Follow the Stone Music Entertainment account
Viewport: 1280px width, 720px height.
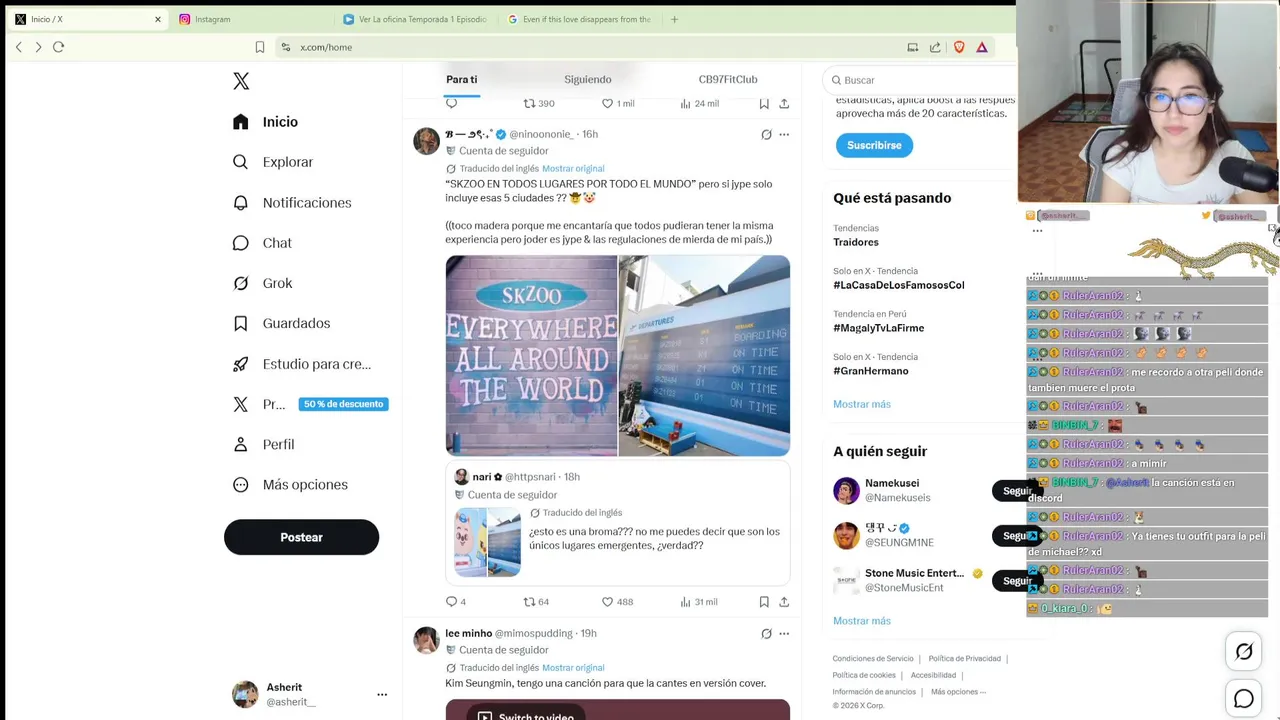coord(1017,580)
